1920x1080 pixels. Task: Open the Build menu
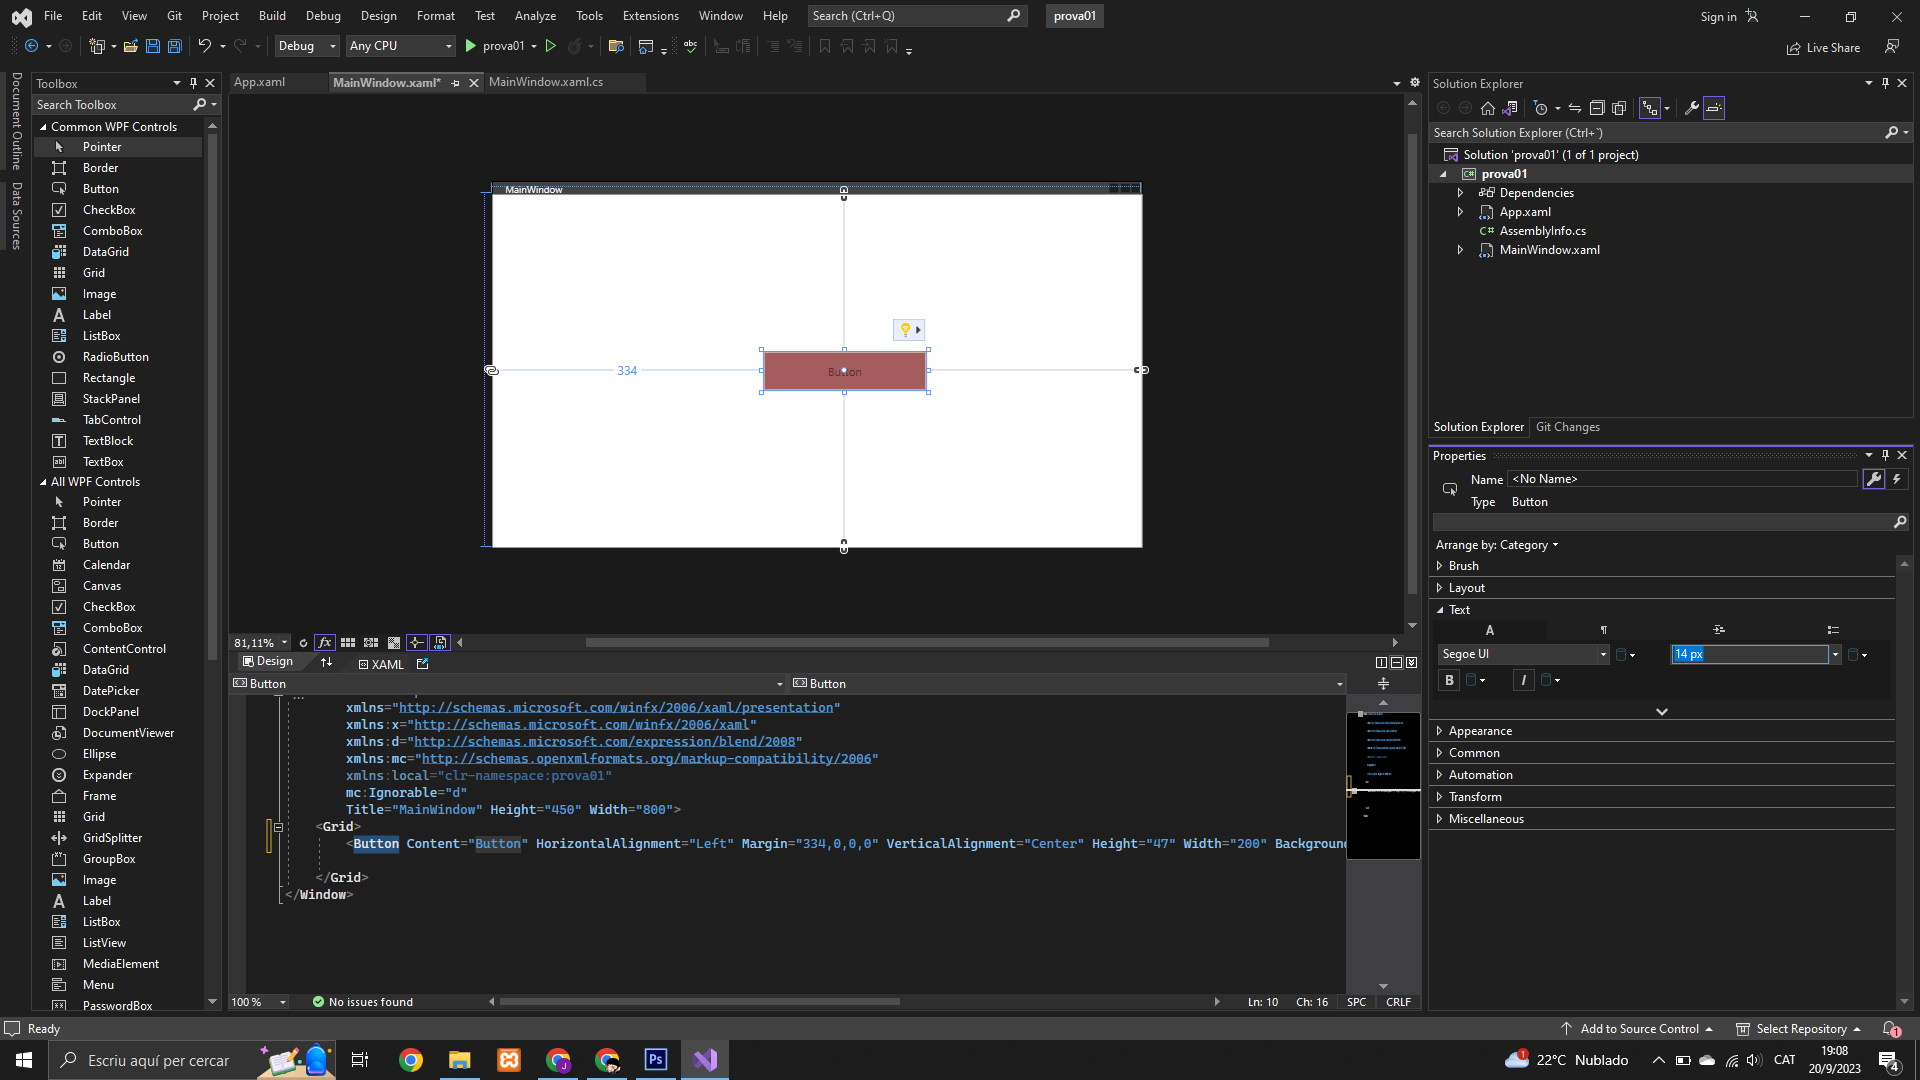point(271,16)
